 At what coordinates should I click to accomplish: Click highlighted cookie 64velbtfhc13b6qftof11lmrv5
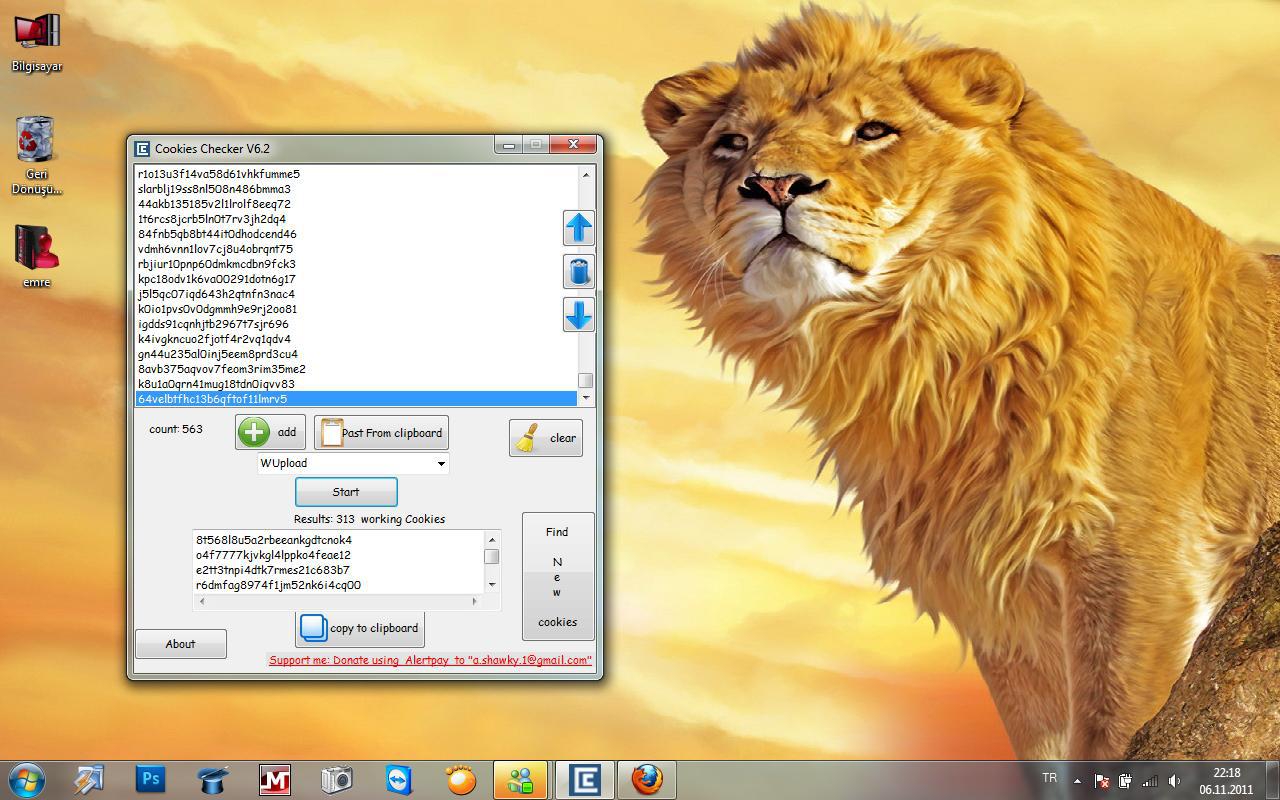(356, 399)
